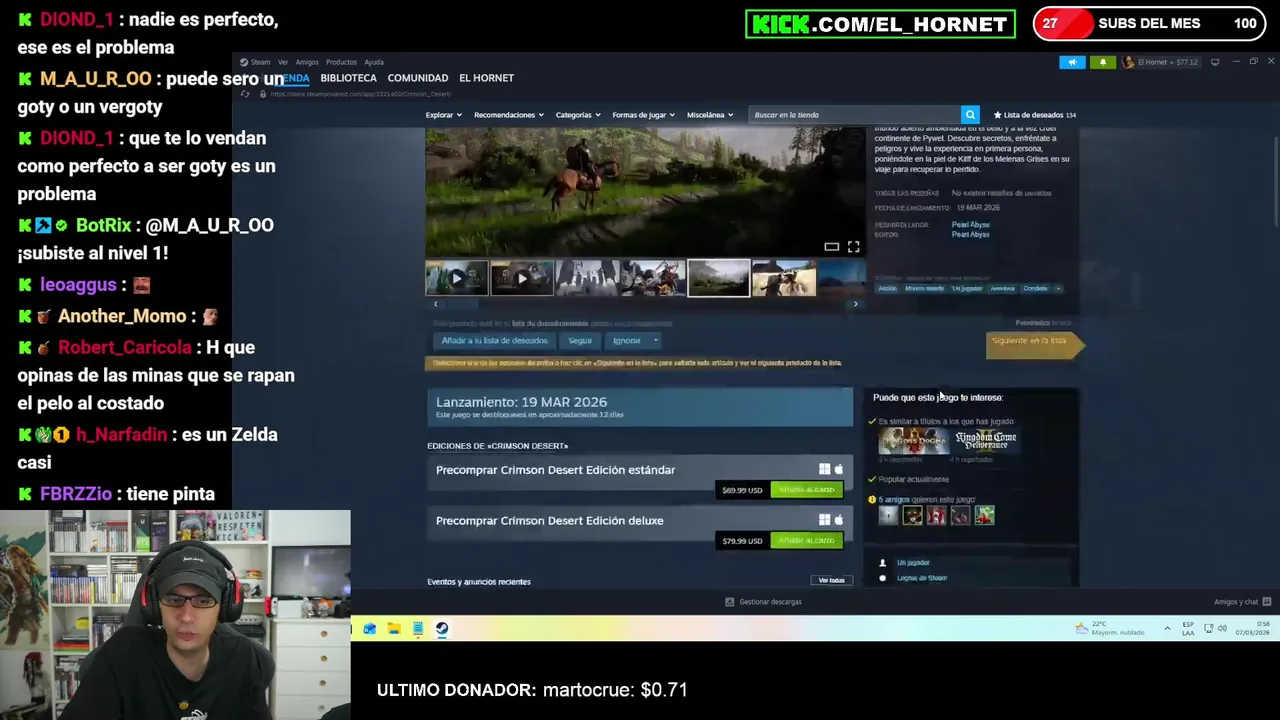Click the Logros de Steam feature link
Viewport: 1280px width, 720px height.
(921, 578)
